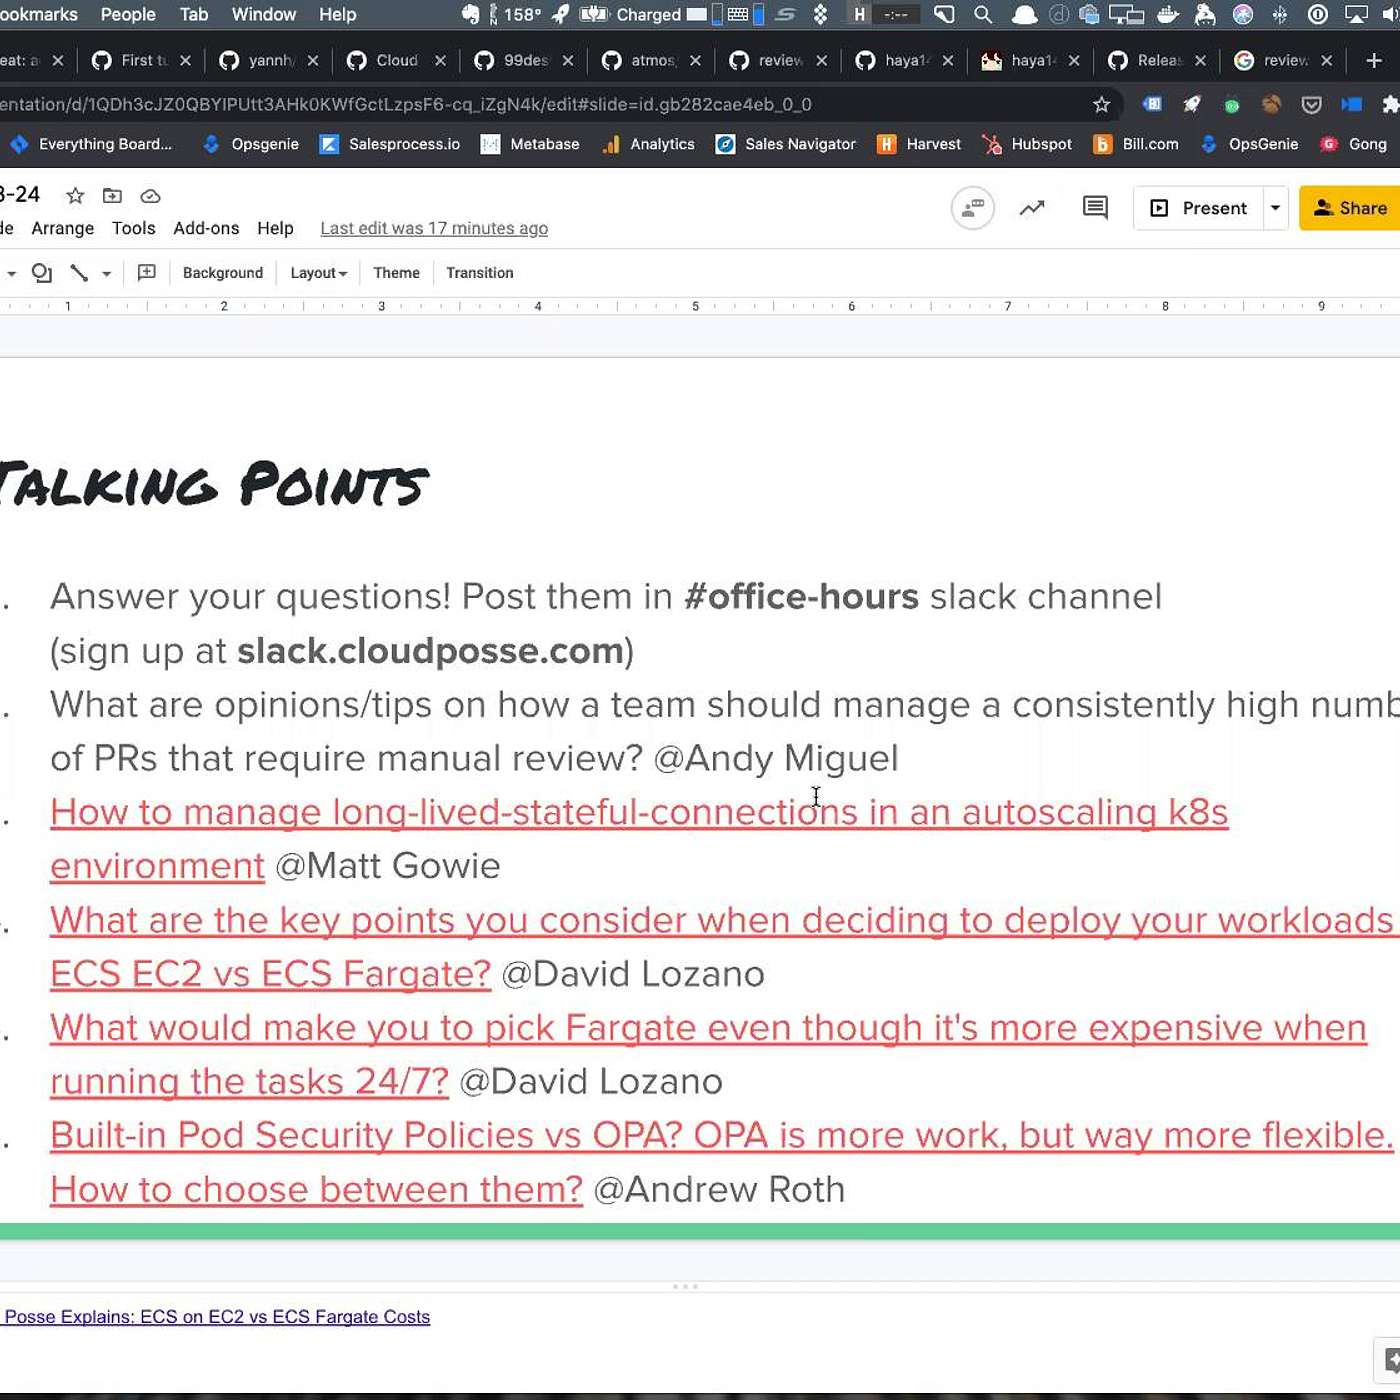The height and width of the screenshot is (1400, 1400).
Task: Open the activity dashboard trend icon
Action: tap(1032, 208)
